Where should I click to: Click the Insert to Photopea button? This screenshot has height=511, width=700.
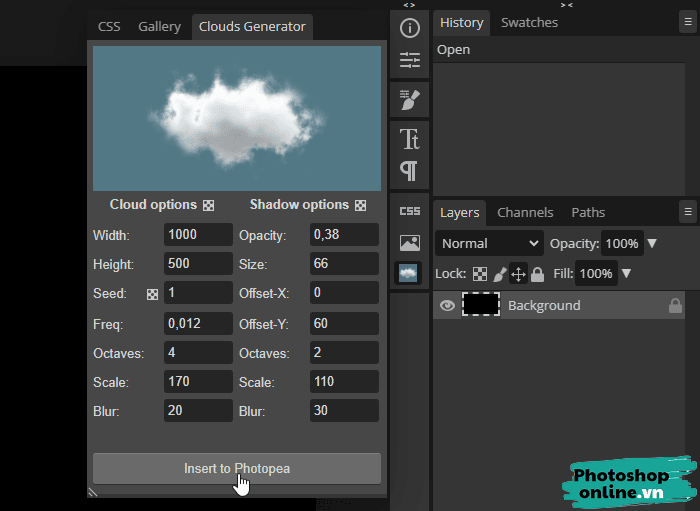(237, 468)
